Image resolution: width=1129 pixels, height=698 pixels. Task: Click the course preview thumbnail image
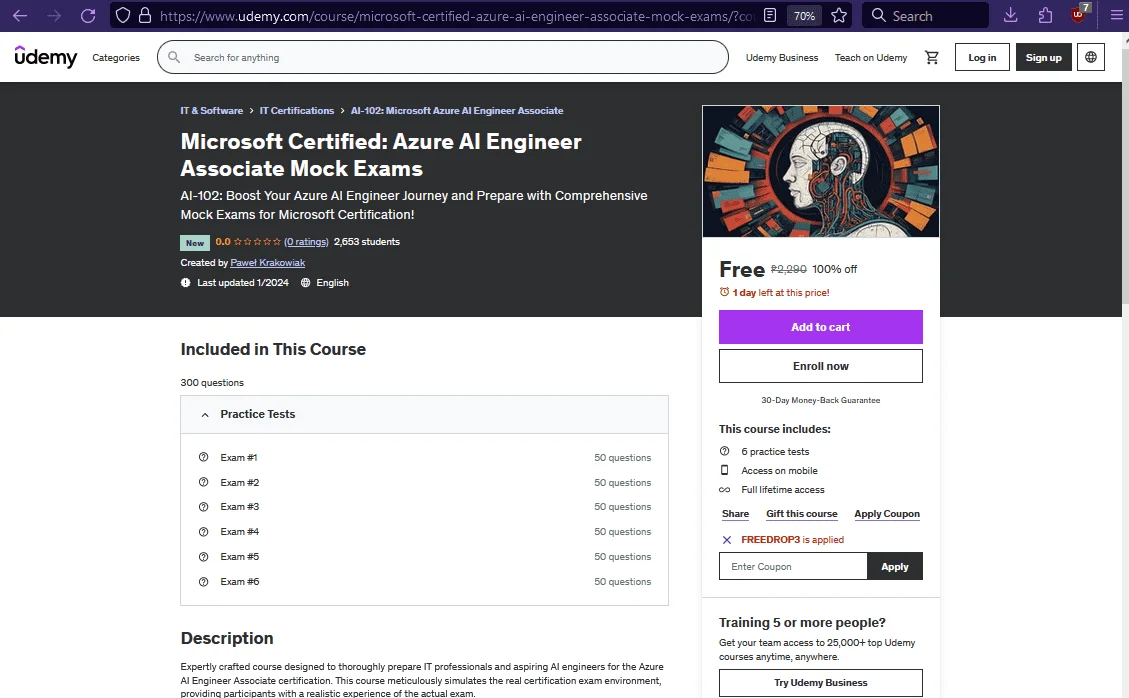point(821,171)
